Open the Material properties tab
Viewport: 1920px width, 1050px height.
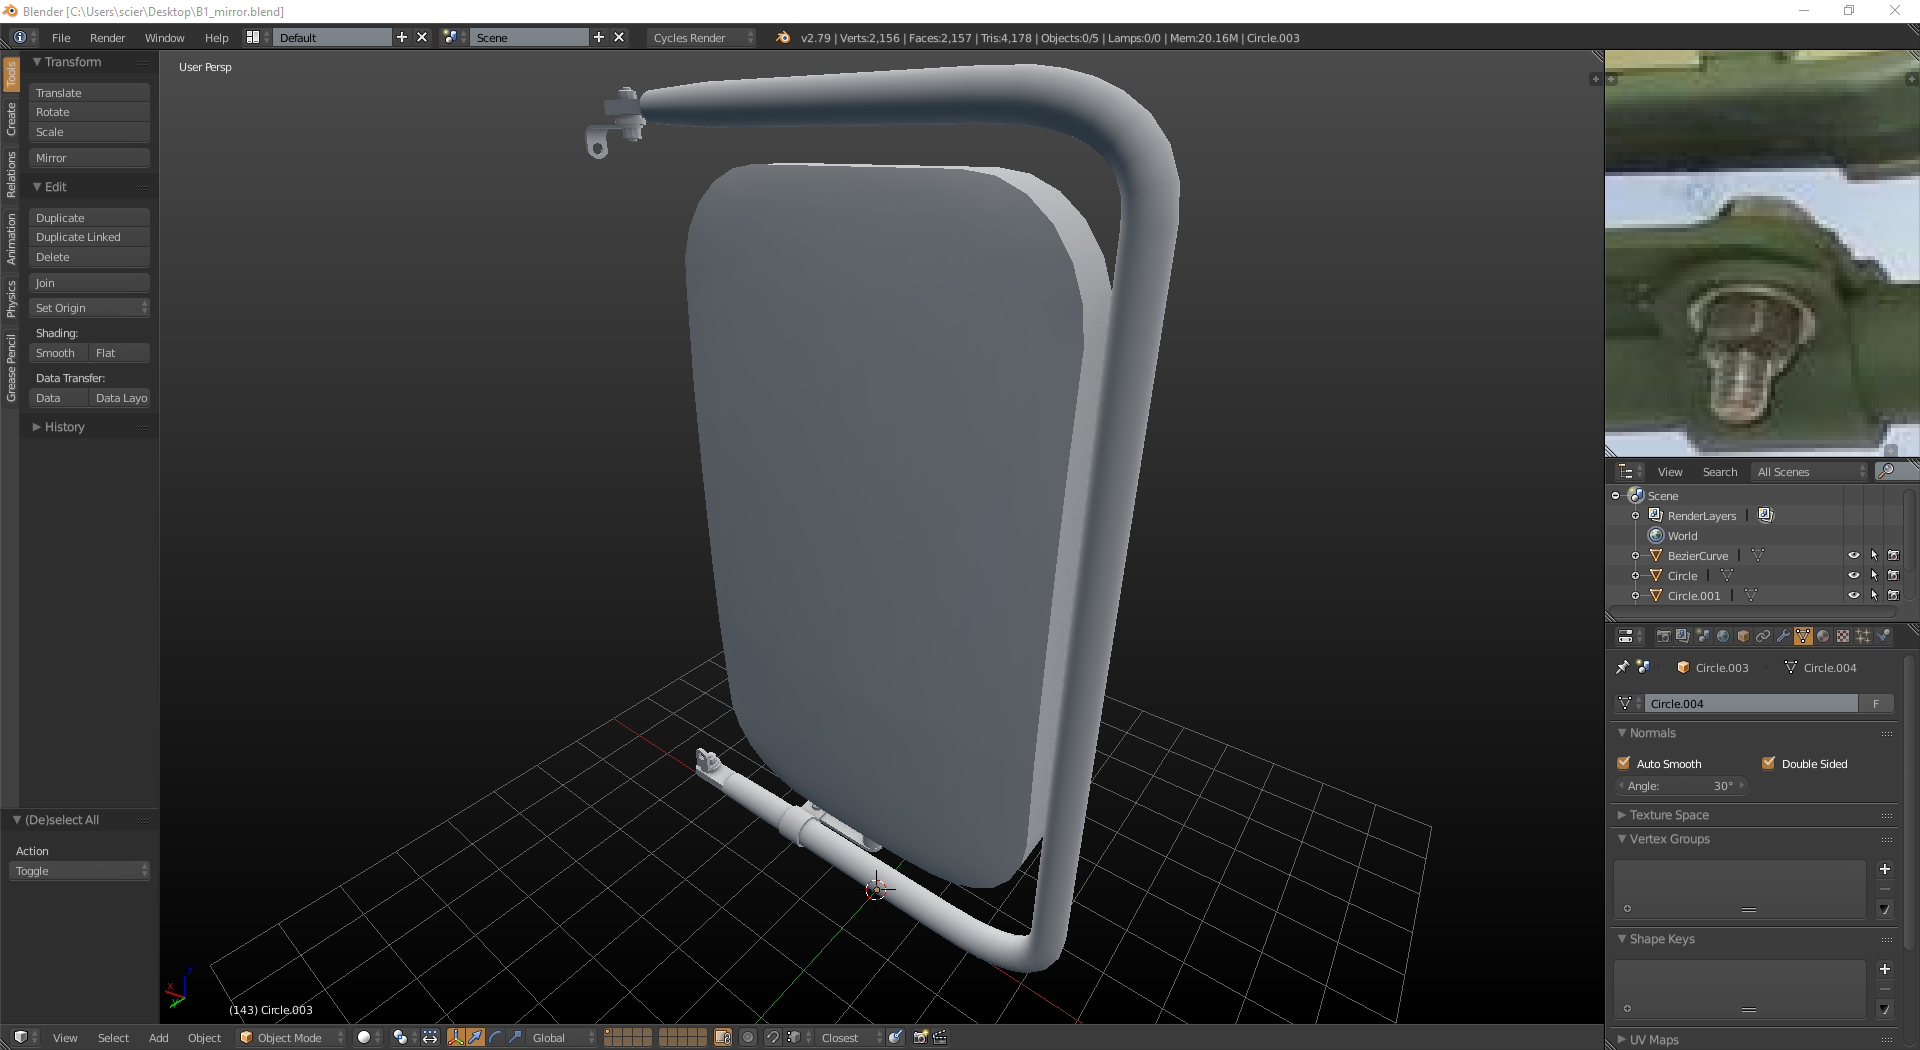coord(1823,636)
